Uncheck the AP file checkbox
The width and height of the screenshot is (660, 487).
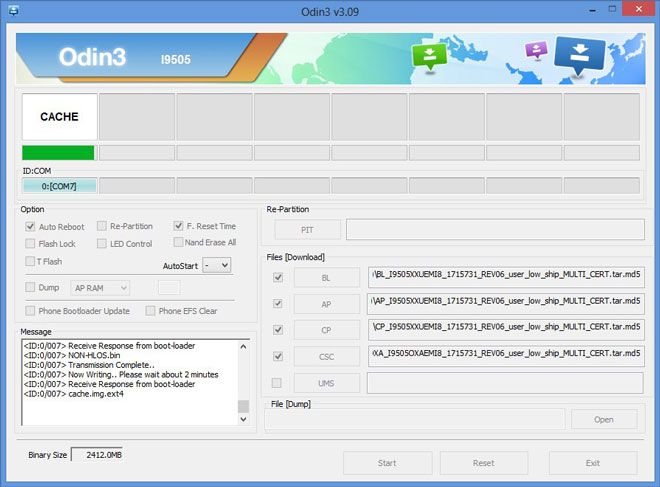click(x=278, y=303)
